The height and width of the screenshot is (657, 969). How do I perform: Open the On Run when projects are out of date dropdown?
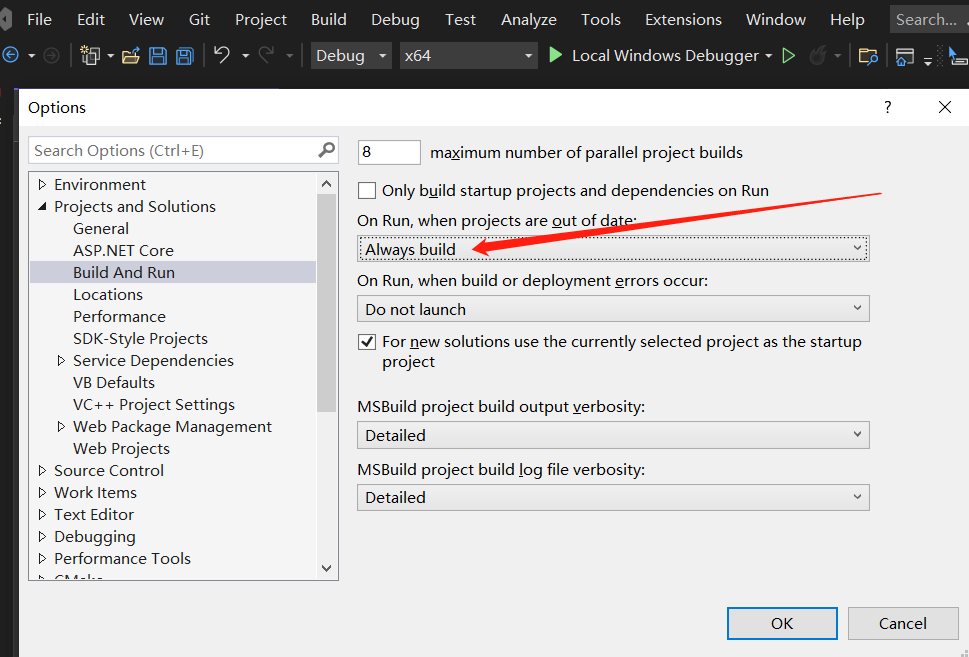pyautogui.click(x=855, y=248)
